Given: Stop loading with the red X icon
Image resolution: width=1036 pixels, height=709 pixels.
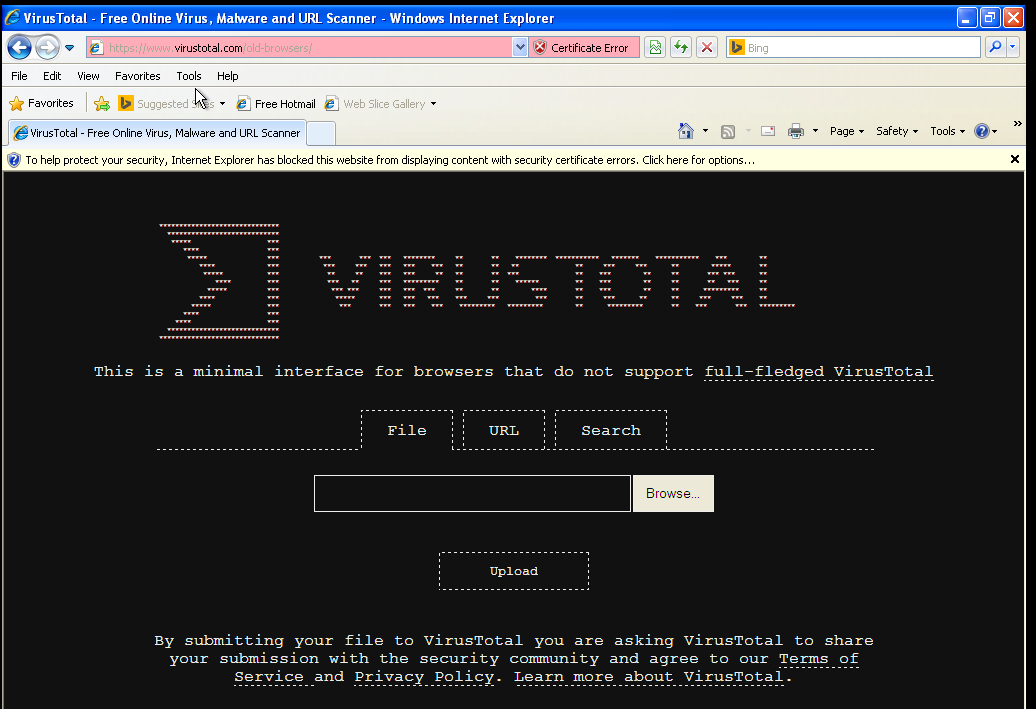Looking at the screenshot, I should click(707, 48).
